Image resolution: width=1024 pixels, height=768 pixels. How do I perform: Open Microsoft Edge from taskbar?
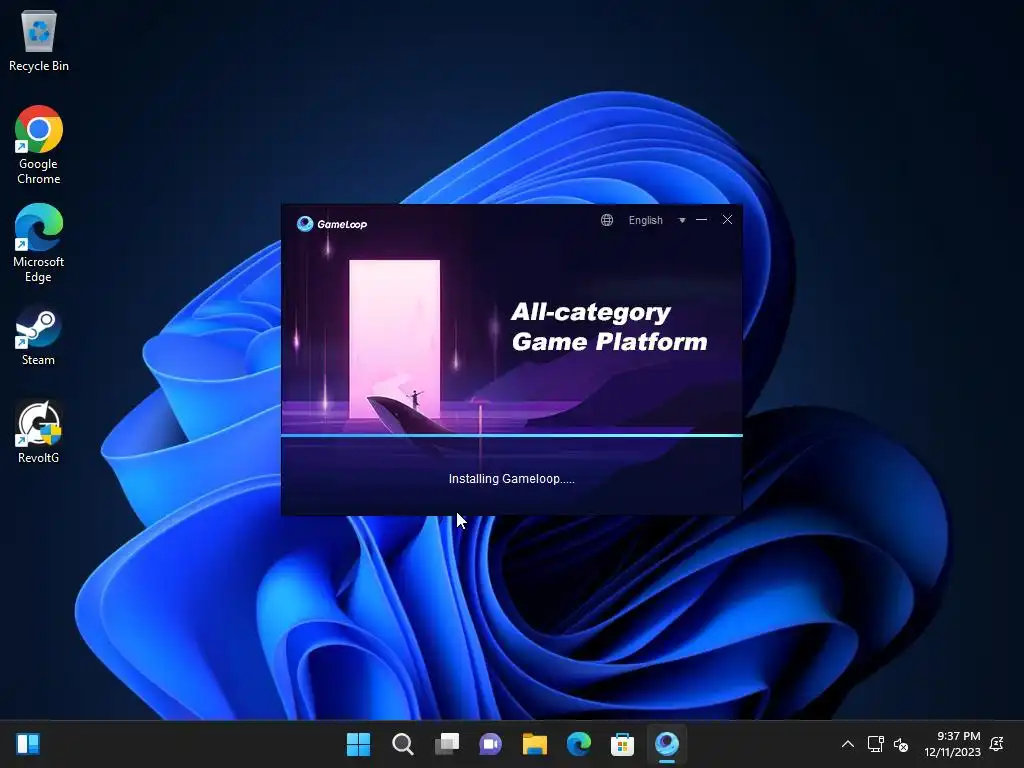click(579, 744)
